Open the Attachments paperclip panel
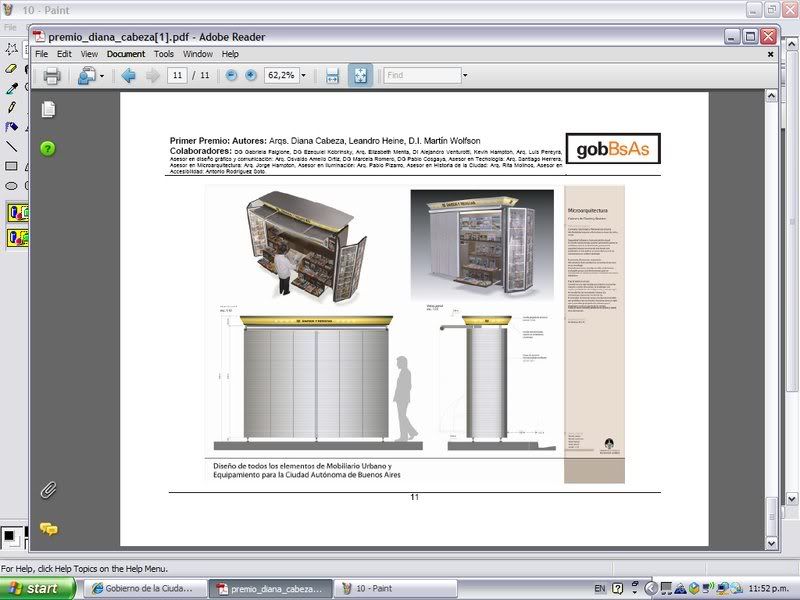800x600 pixels. click(47, 490)
